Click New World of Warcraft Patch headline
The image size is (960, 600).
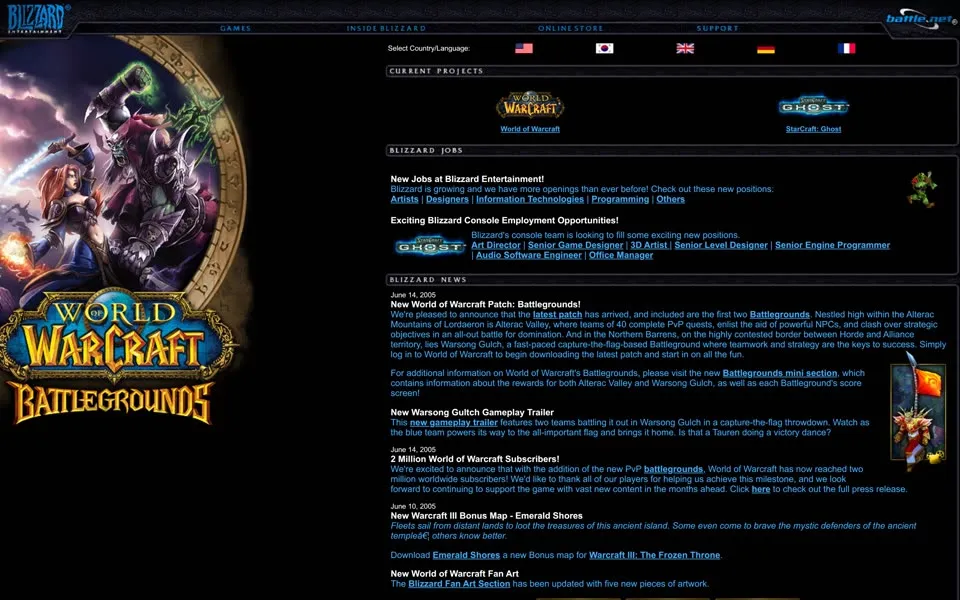(486, 304)
